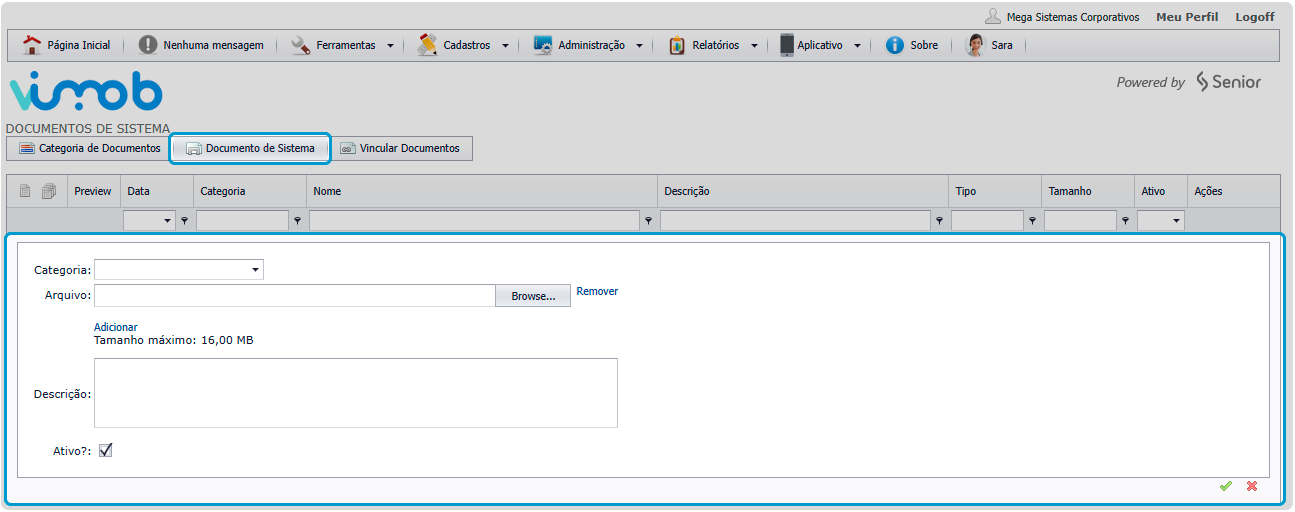Confirm form with green check icon
Viewport: 1295px width, 512px height.
point(1225,486)
